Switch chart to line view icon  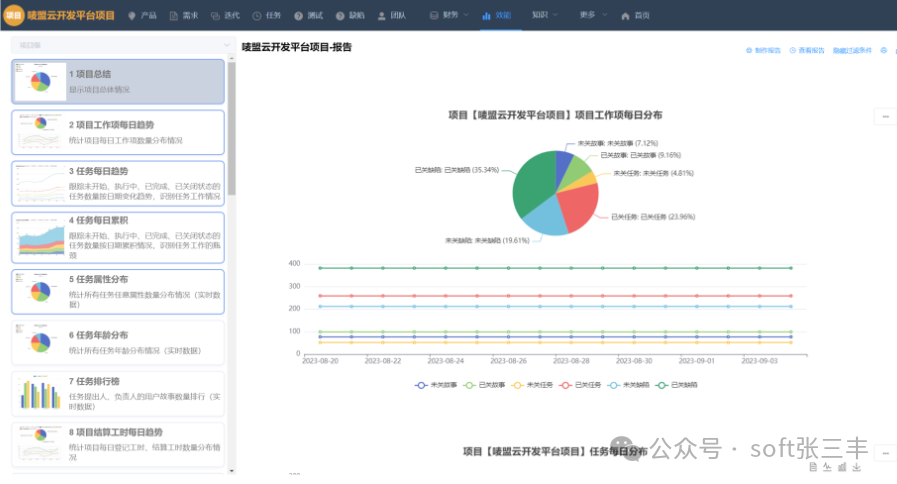click(x=828, y=468)
